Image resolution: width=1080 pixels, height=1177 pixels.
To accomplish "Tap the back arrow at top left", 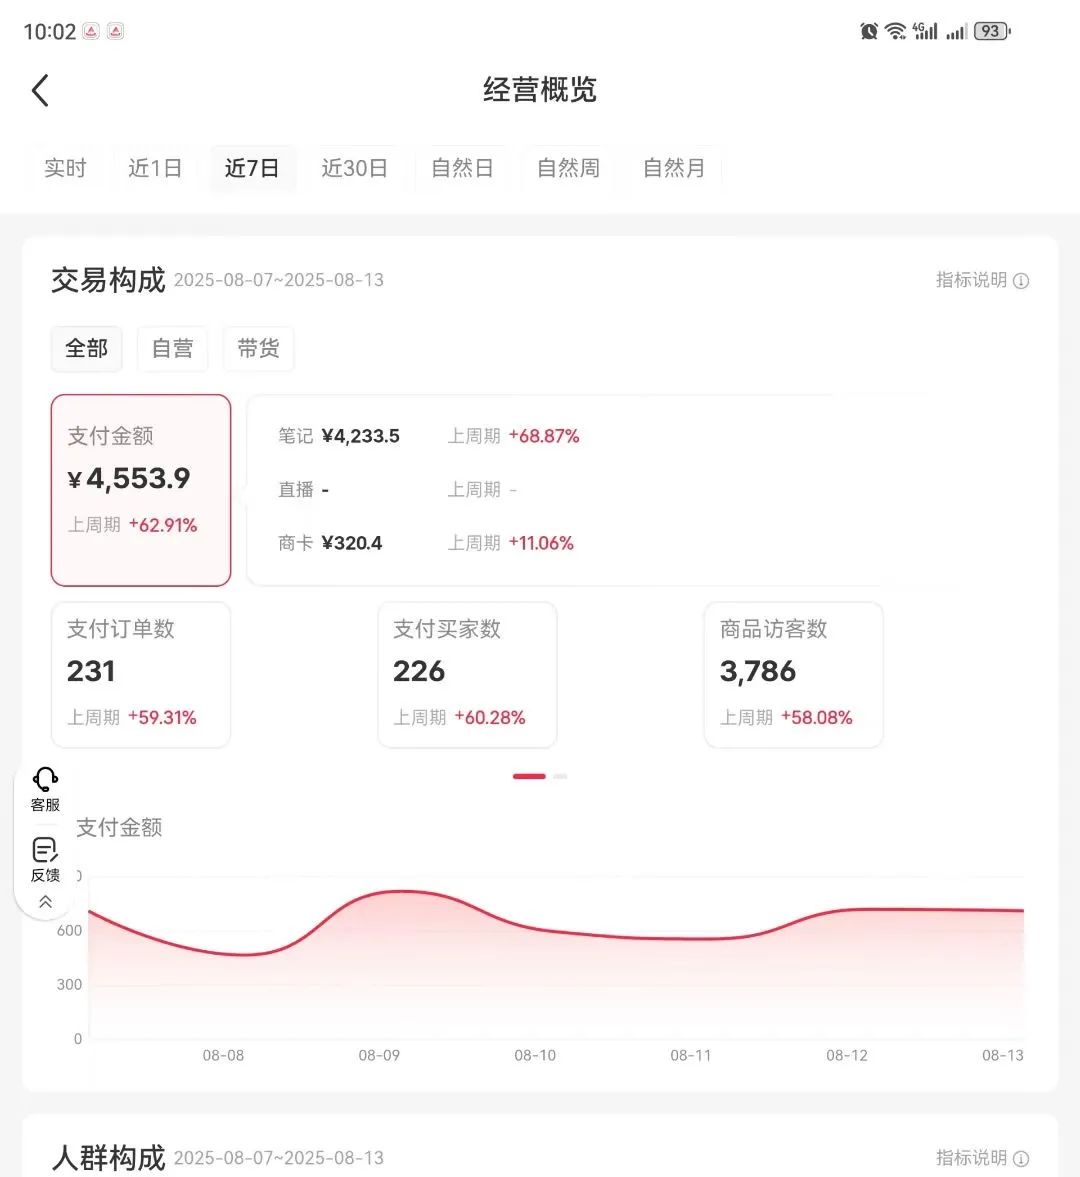I will point(40,90).
